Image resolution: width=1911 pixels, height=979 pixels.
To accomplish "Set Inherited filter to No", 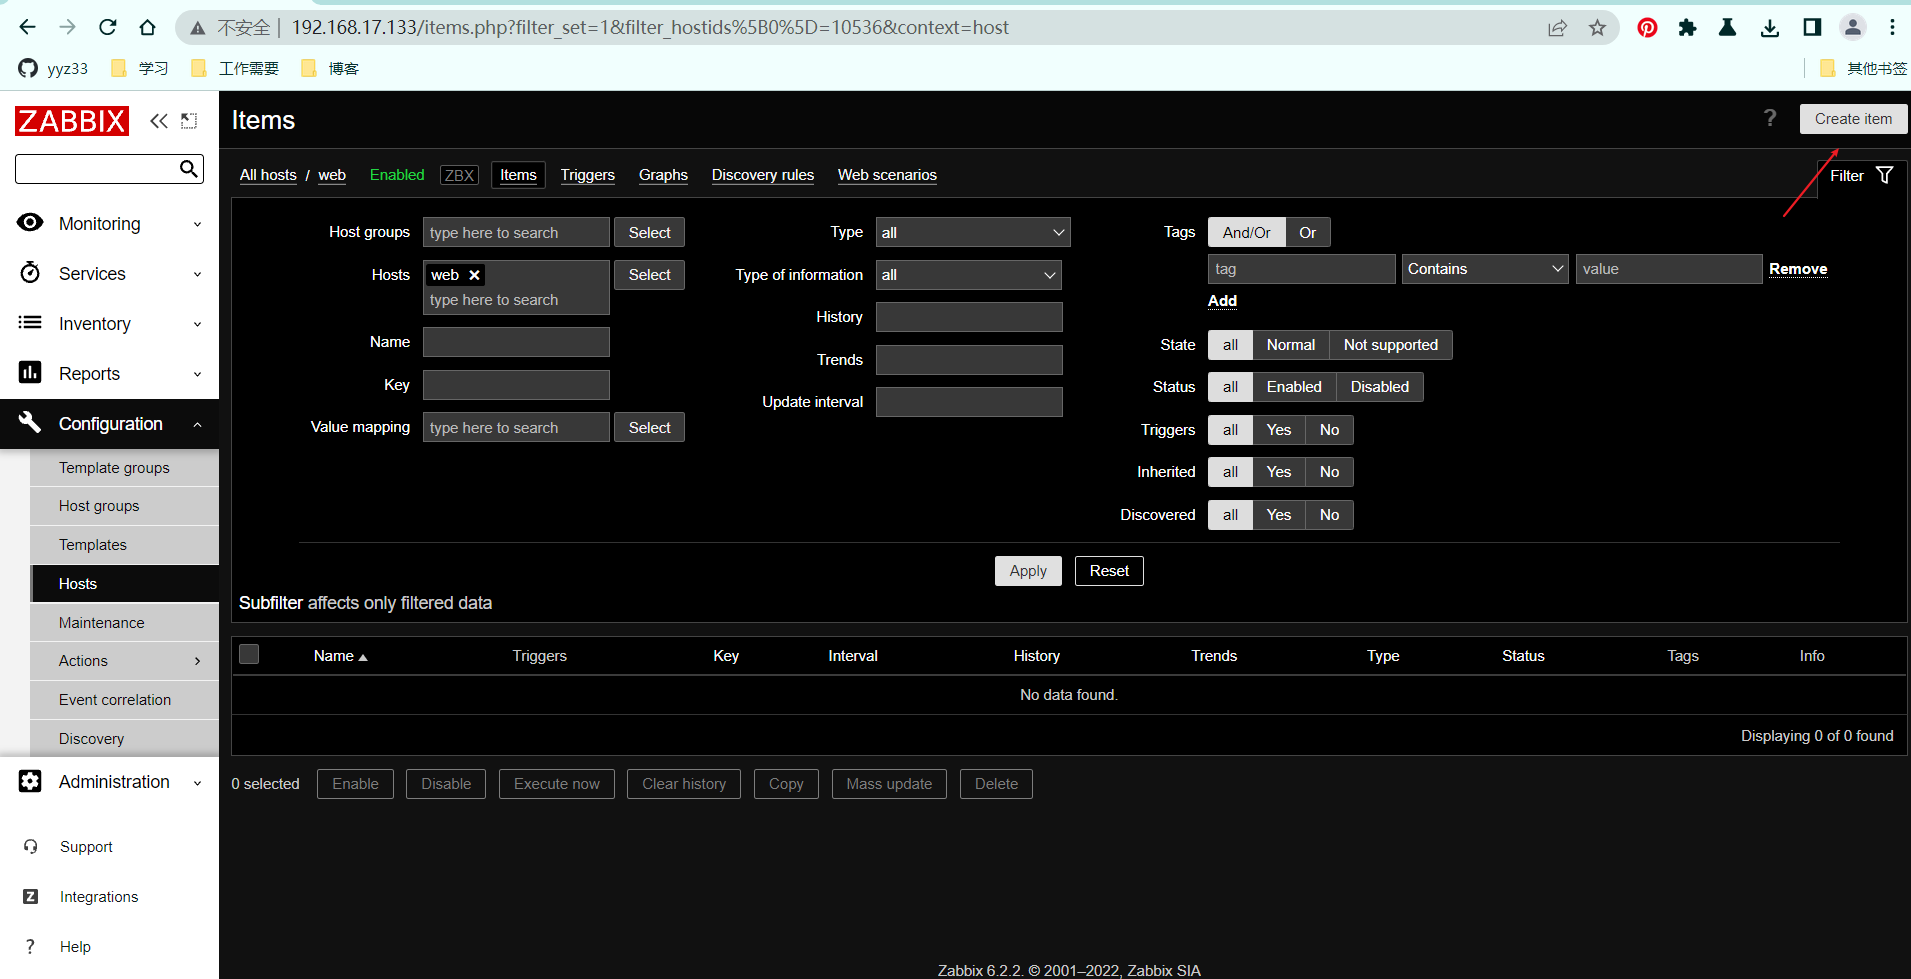I will coord(1329,472).
